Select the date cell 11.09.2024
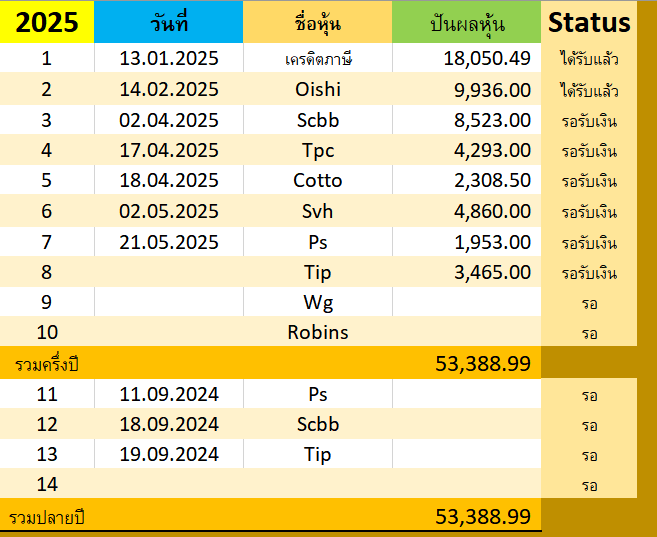657x537 pixels. tap(168, 394)
